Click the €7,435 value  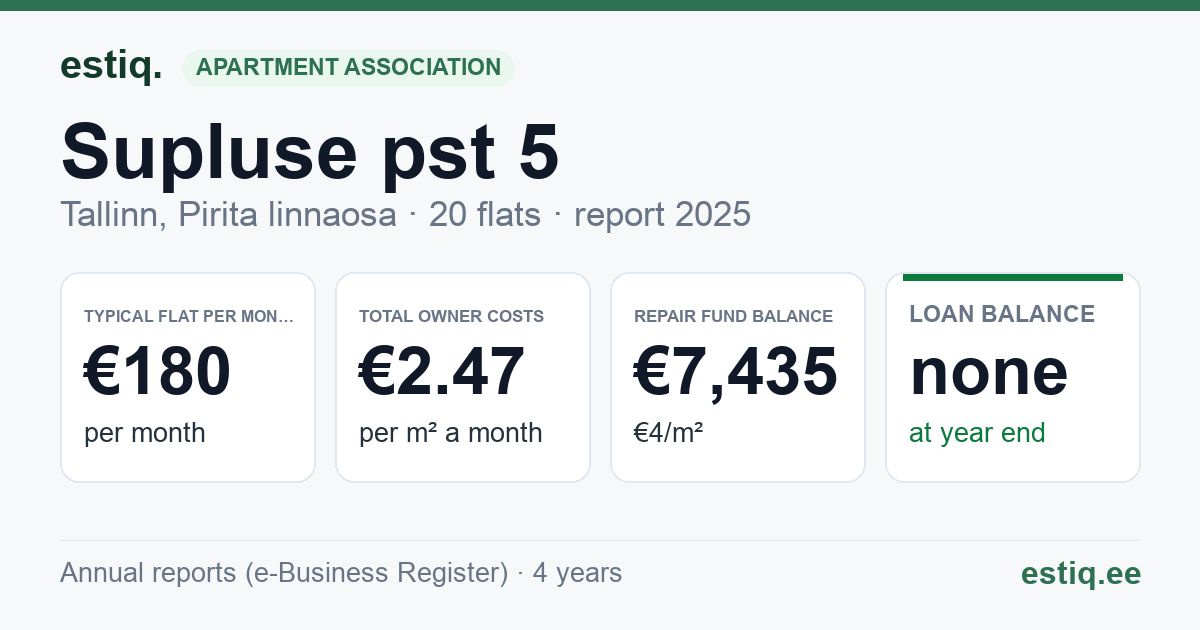(735, 371)
